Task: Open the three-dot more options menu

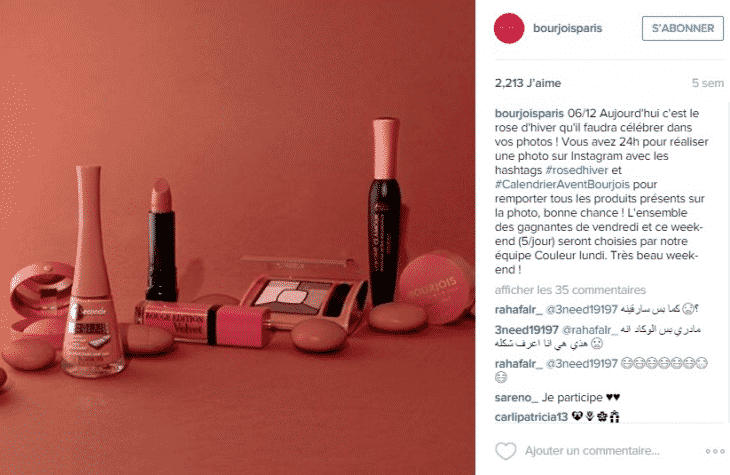Action: pos(715,451)
